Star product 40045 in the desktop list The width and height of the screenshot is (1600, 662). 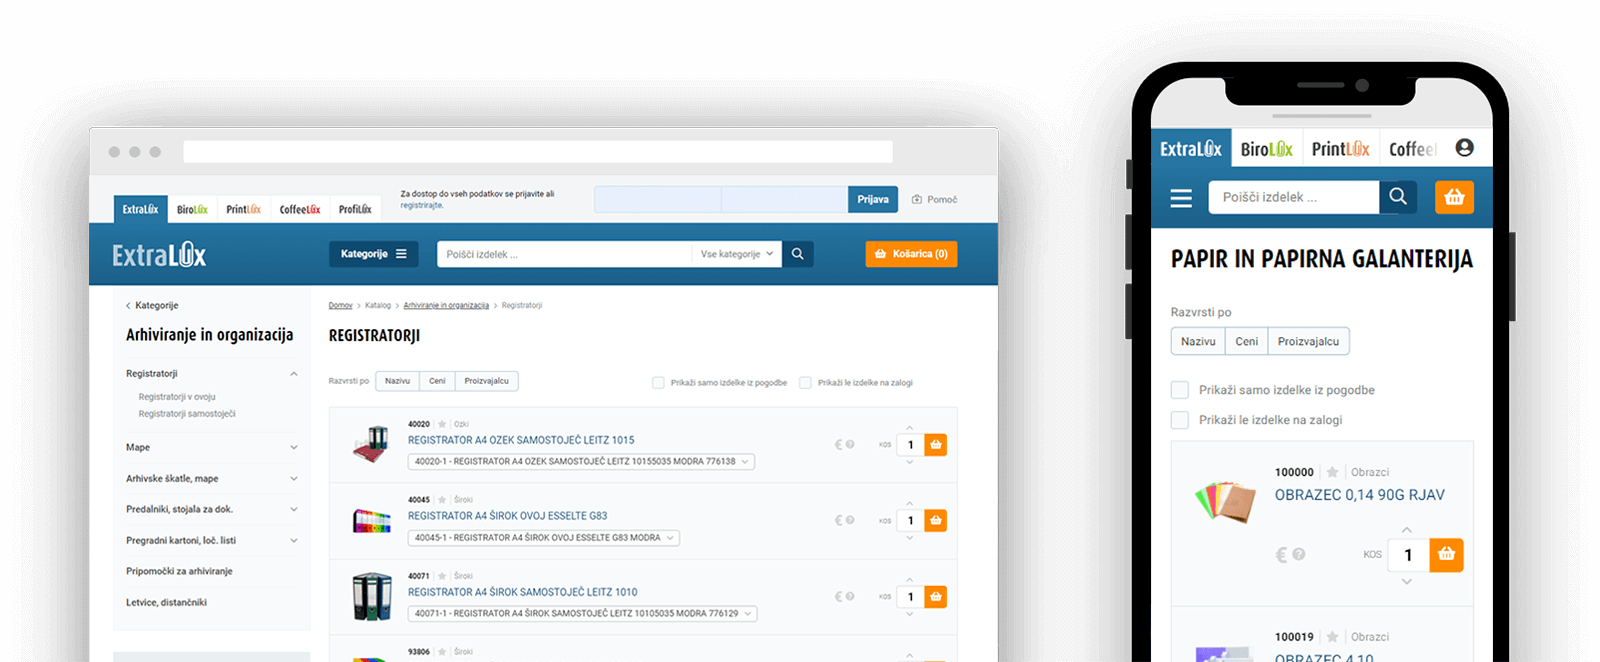[x=442, y=500]
